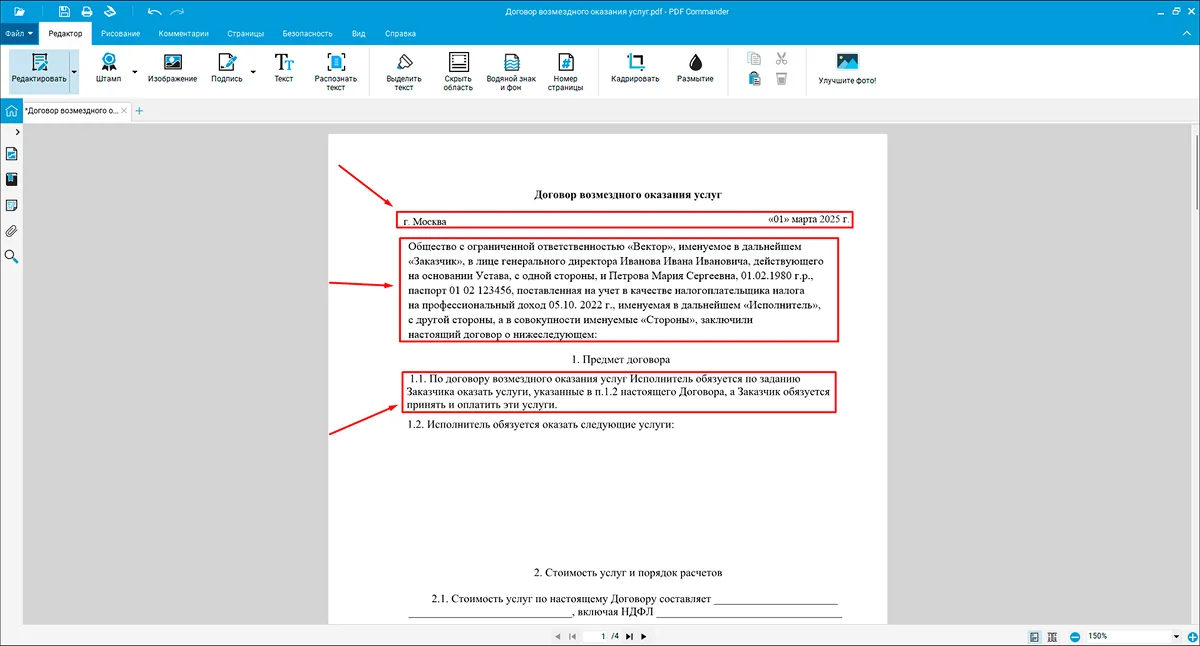Open the Файл menu

(x=19, y=33)
